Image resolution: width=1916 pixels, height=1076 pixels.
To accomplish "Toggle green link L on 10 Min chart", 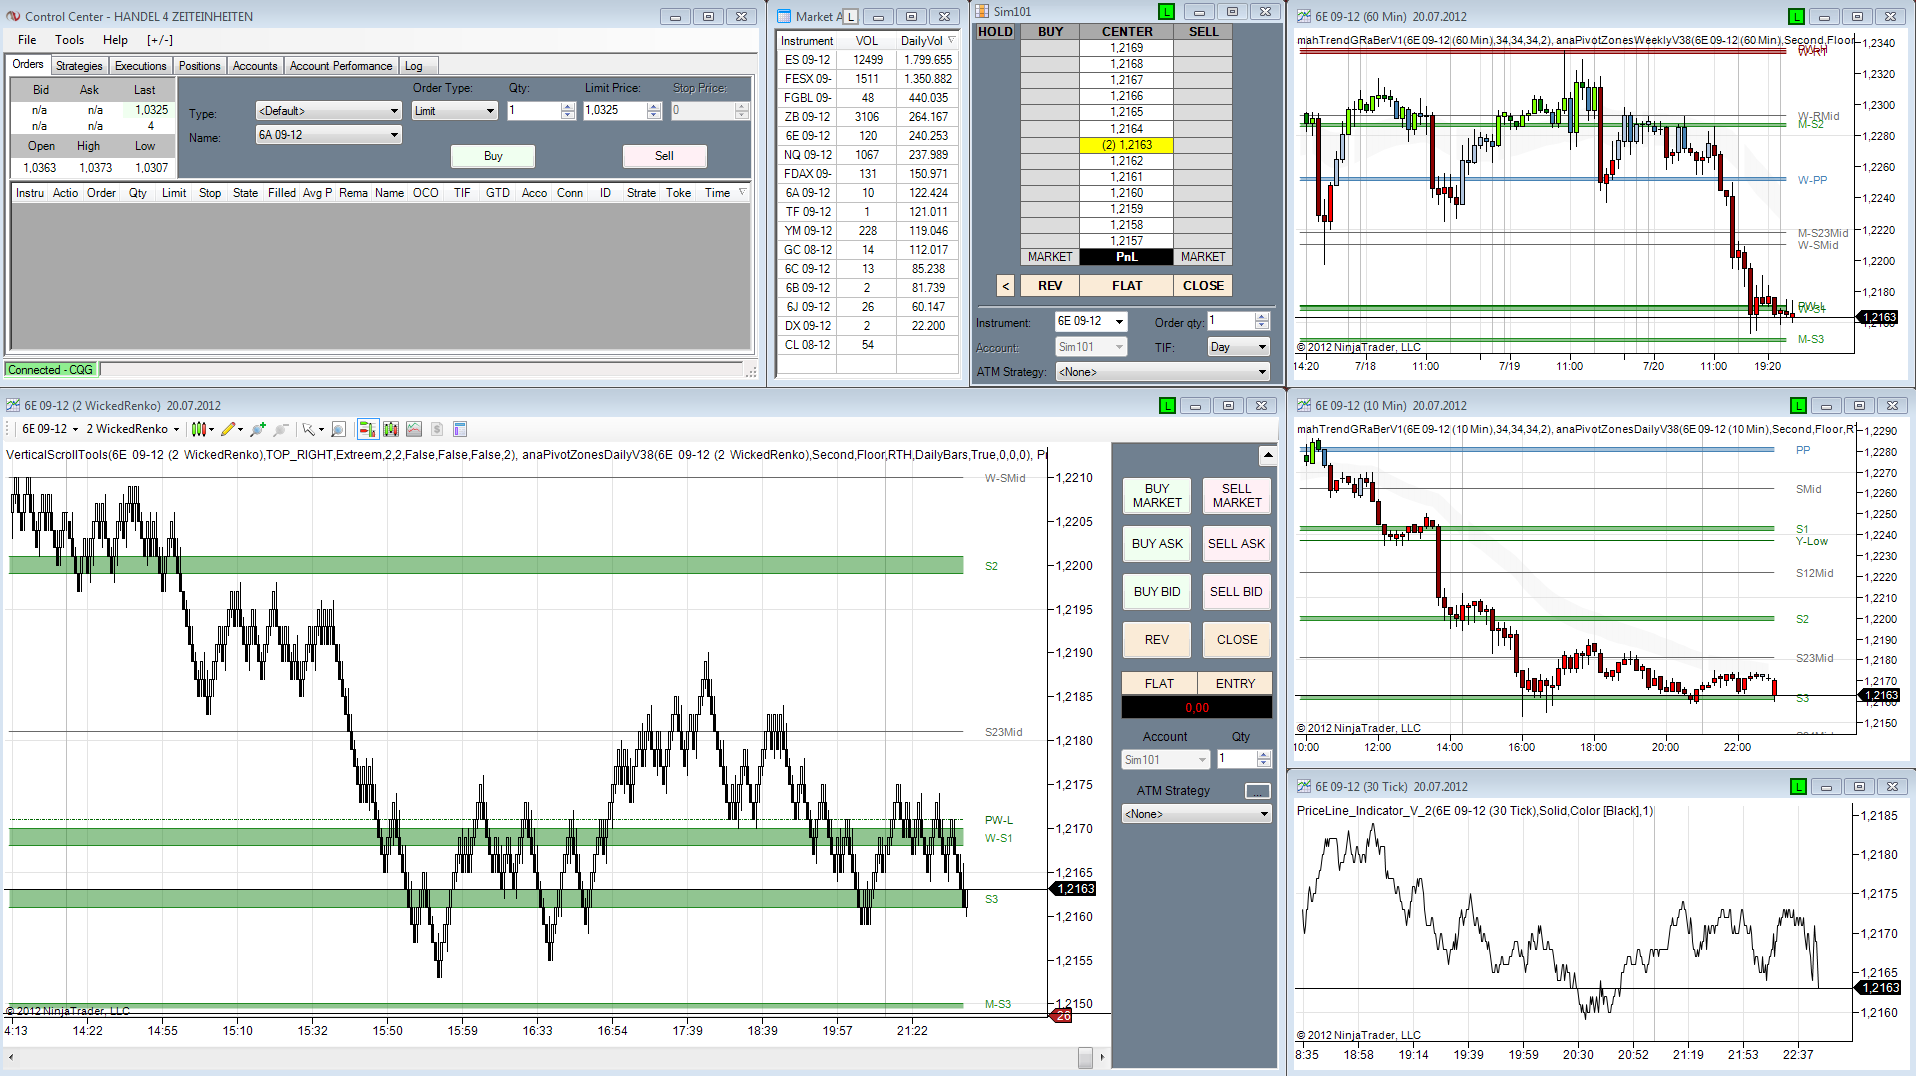I will (x=1798, y=405).
